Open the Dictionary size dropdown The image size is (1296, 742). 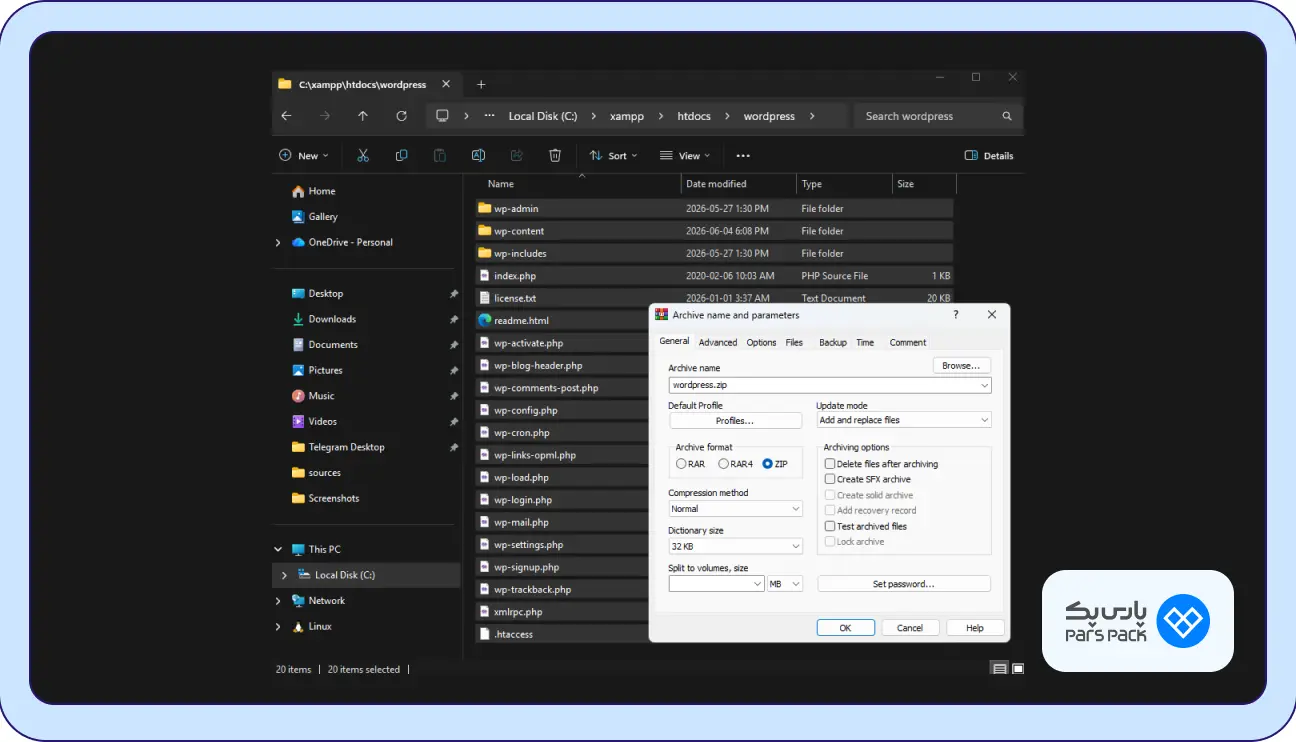(x=796, y=546)
